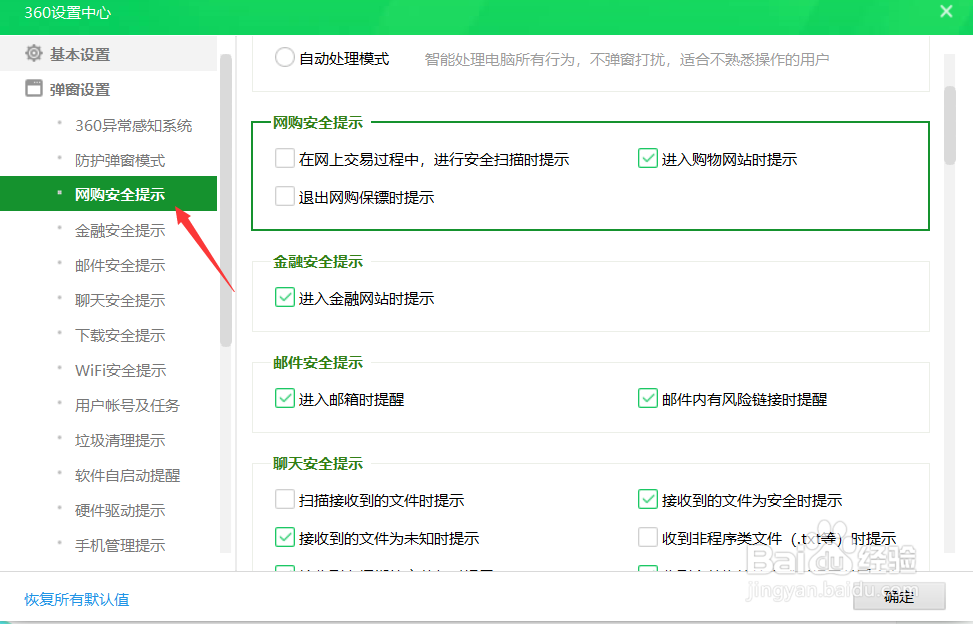Viewport: 973px width, 624px height.
Task: Click the 聊天安全提示 section heading
Action: point(318,463)
